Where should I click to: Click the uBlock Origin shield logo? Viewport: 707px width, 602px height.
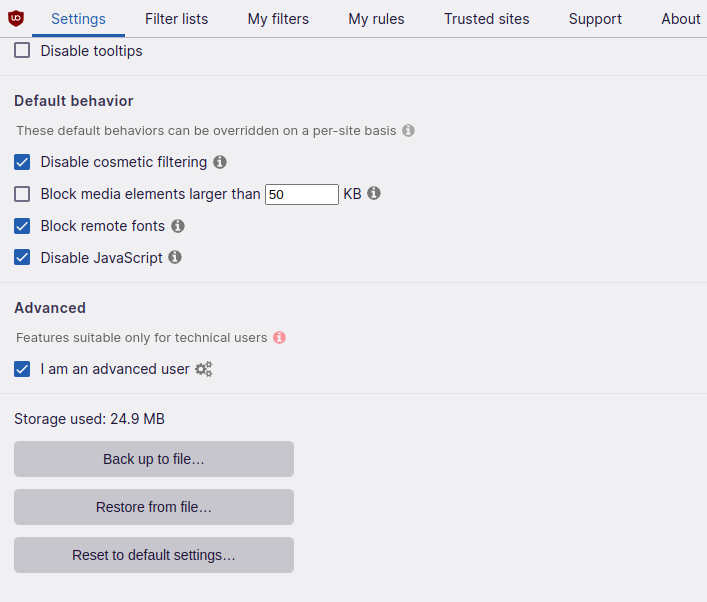coord(16,18)
